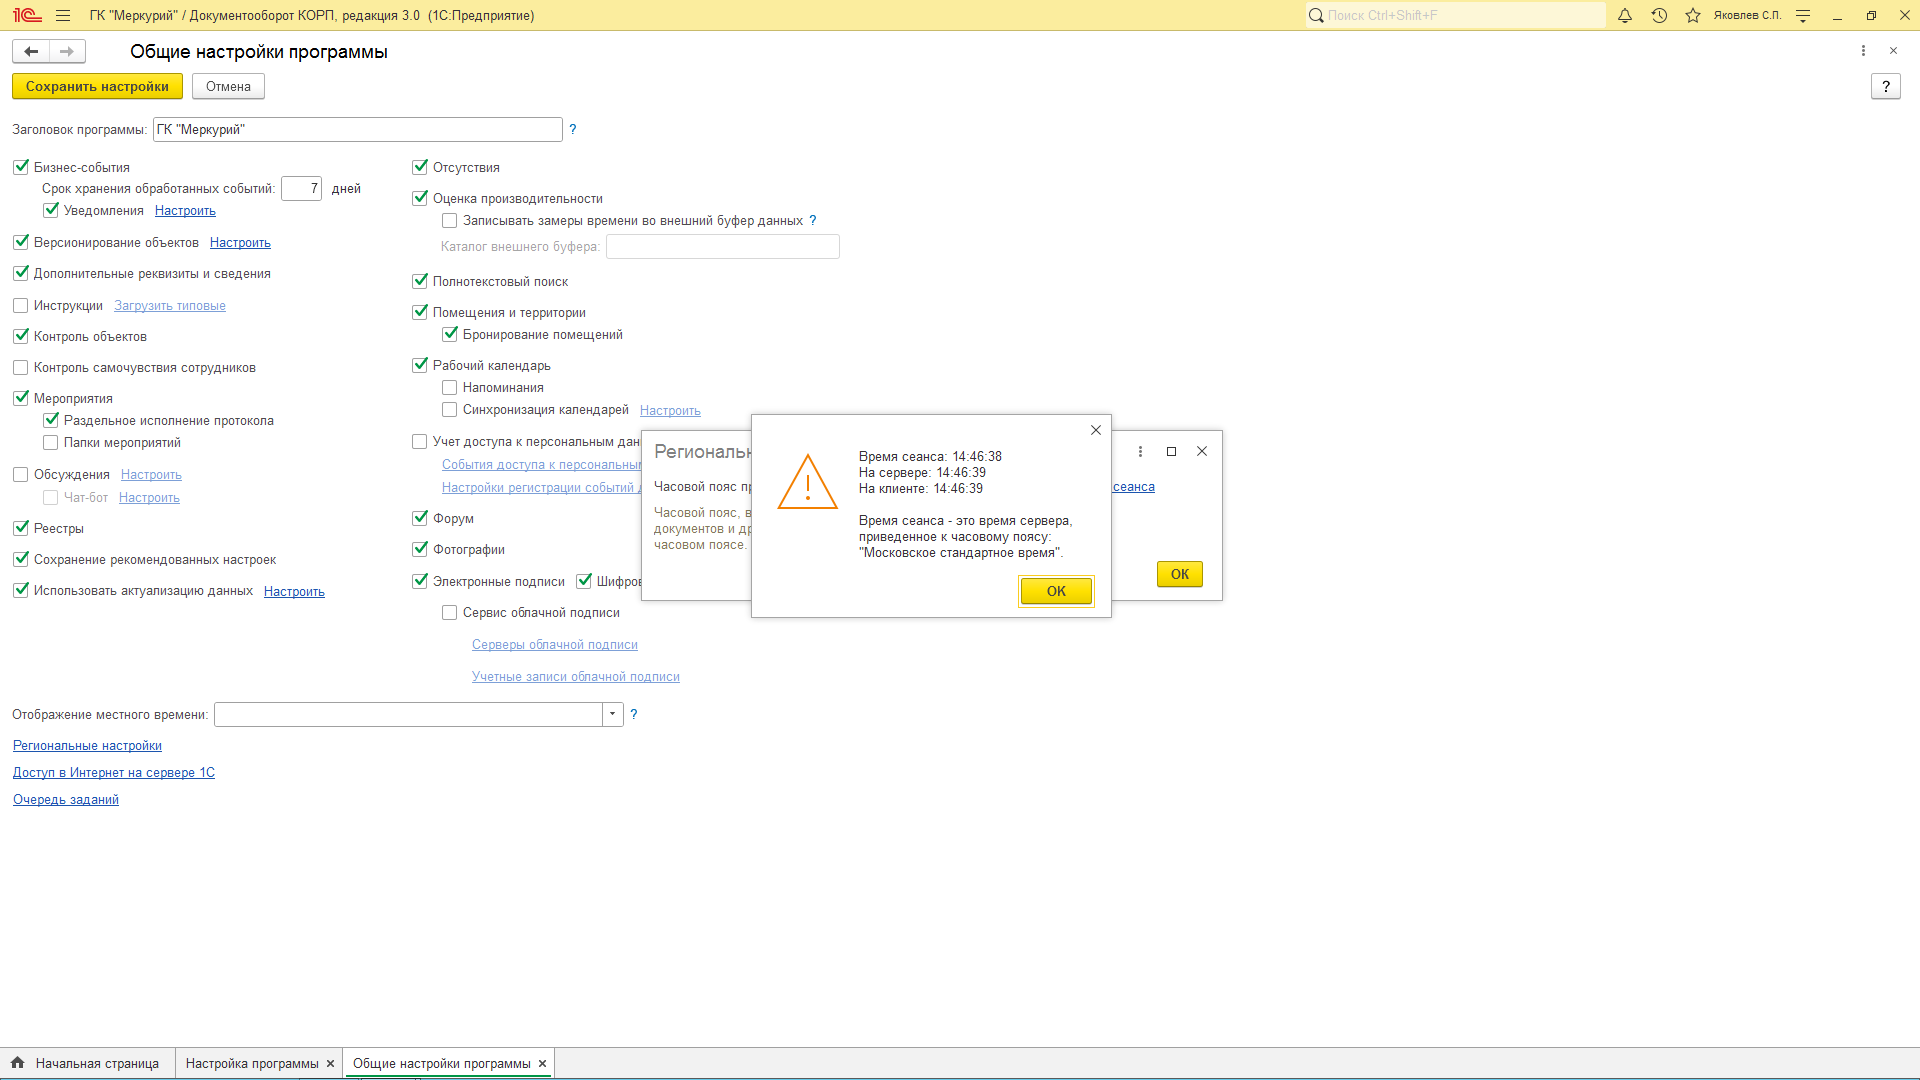Open the title bar service settings dropdown
Image resolution: width=1920 pixels, height=1080 pixels.
[1803, 15]
